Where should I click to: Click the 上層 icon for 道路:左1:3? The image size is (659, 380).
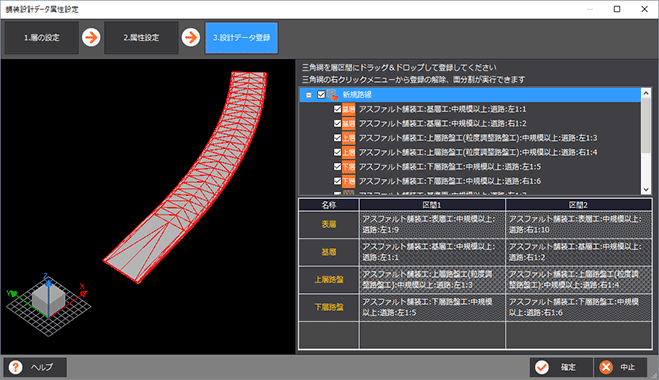click(348, 138)
